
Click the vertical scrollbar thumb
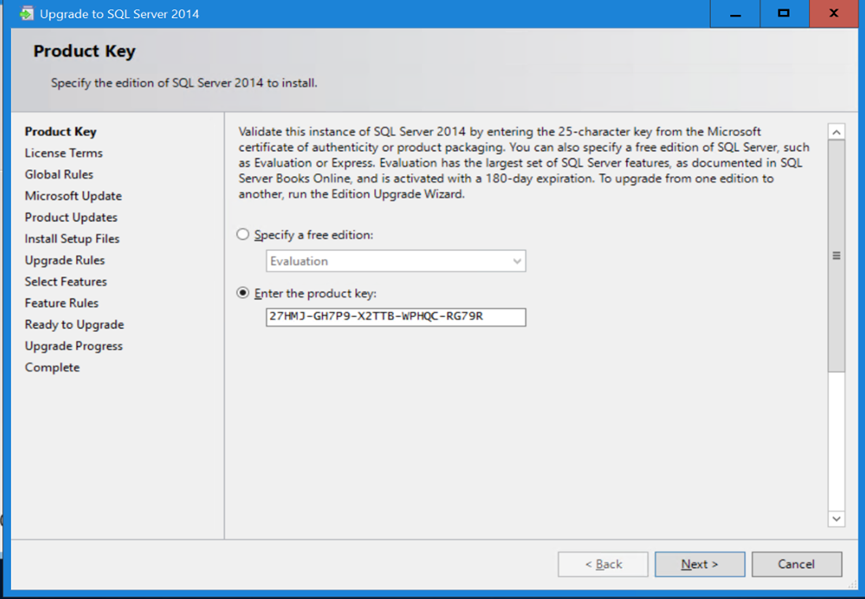pos(836,256)
